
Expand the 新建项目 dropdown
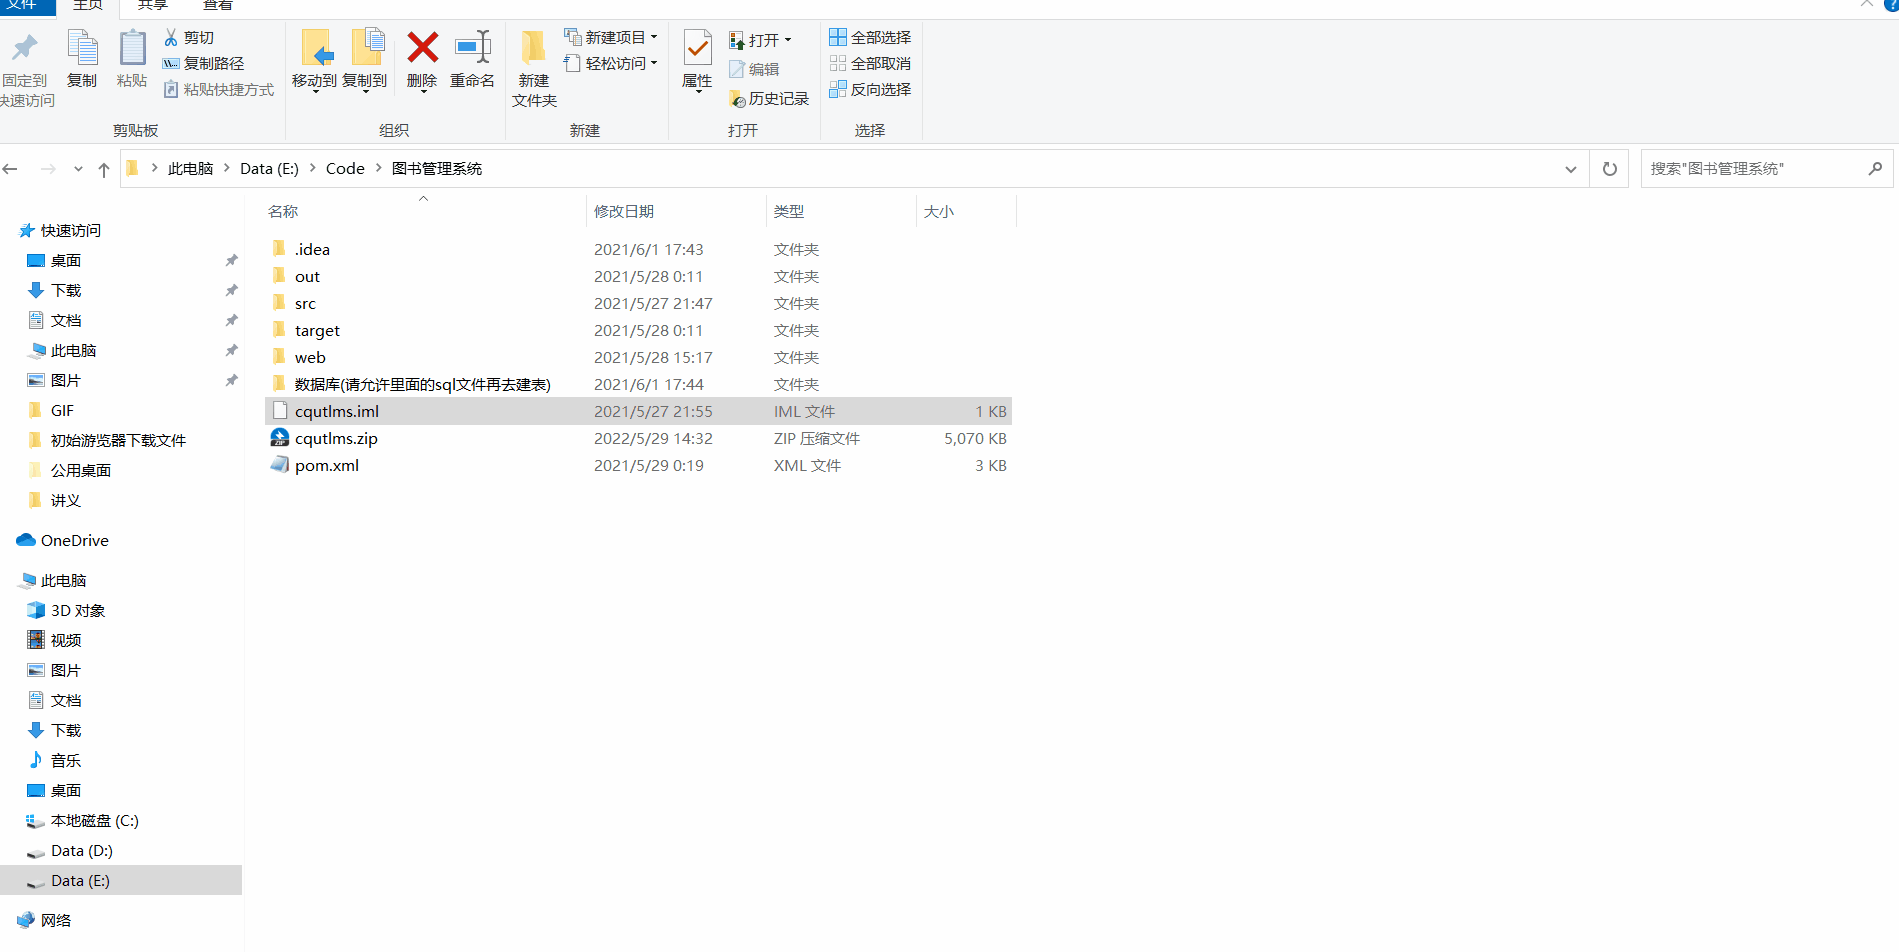[654, 37]
